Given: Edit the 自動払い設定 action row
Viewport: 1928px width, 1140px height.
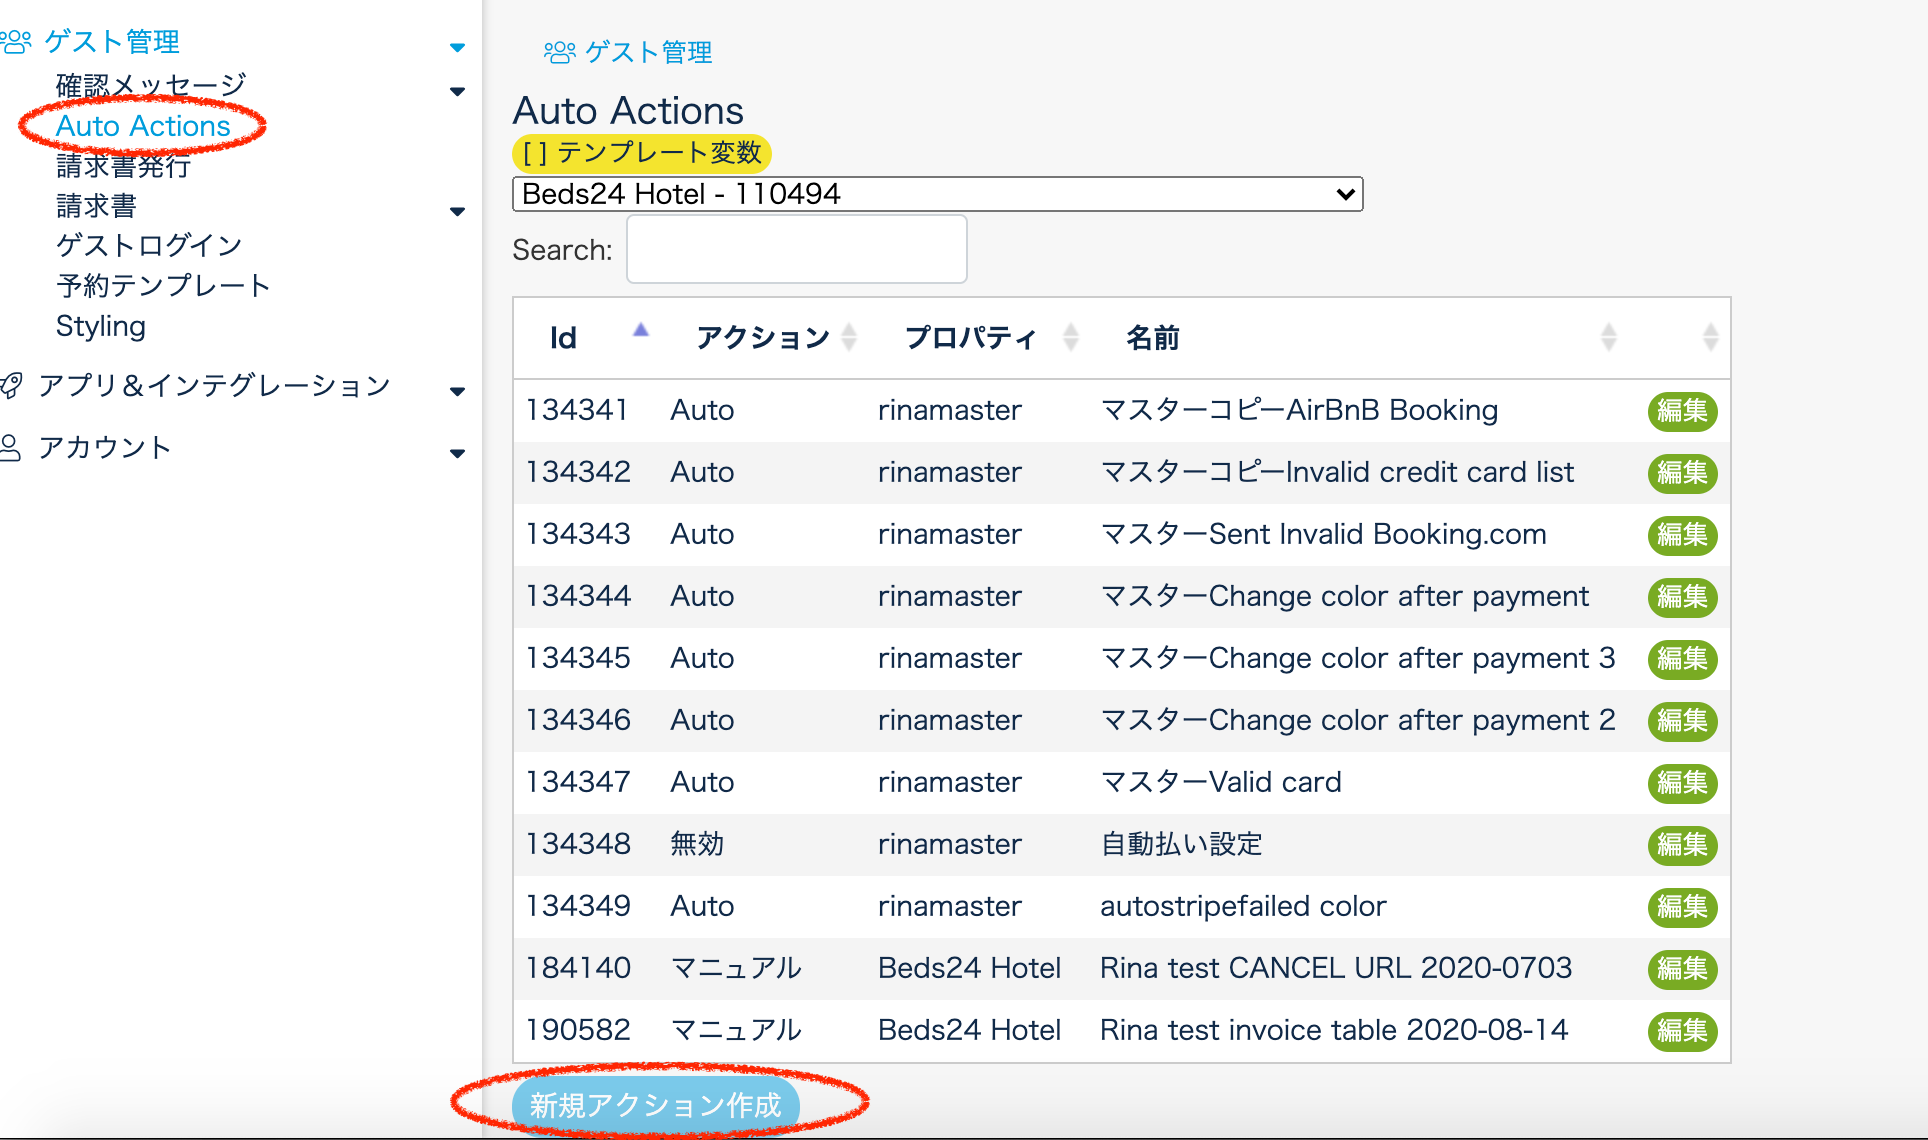Looking at the screenshot, I should click(1681, 845).
